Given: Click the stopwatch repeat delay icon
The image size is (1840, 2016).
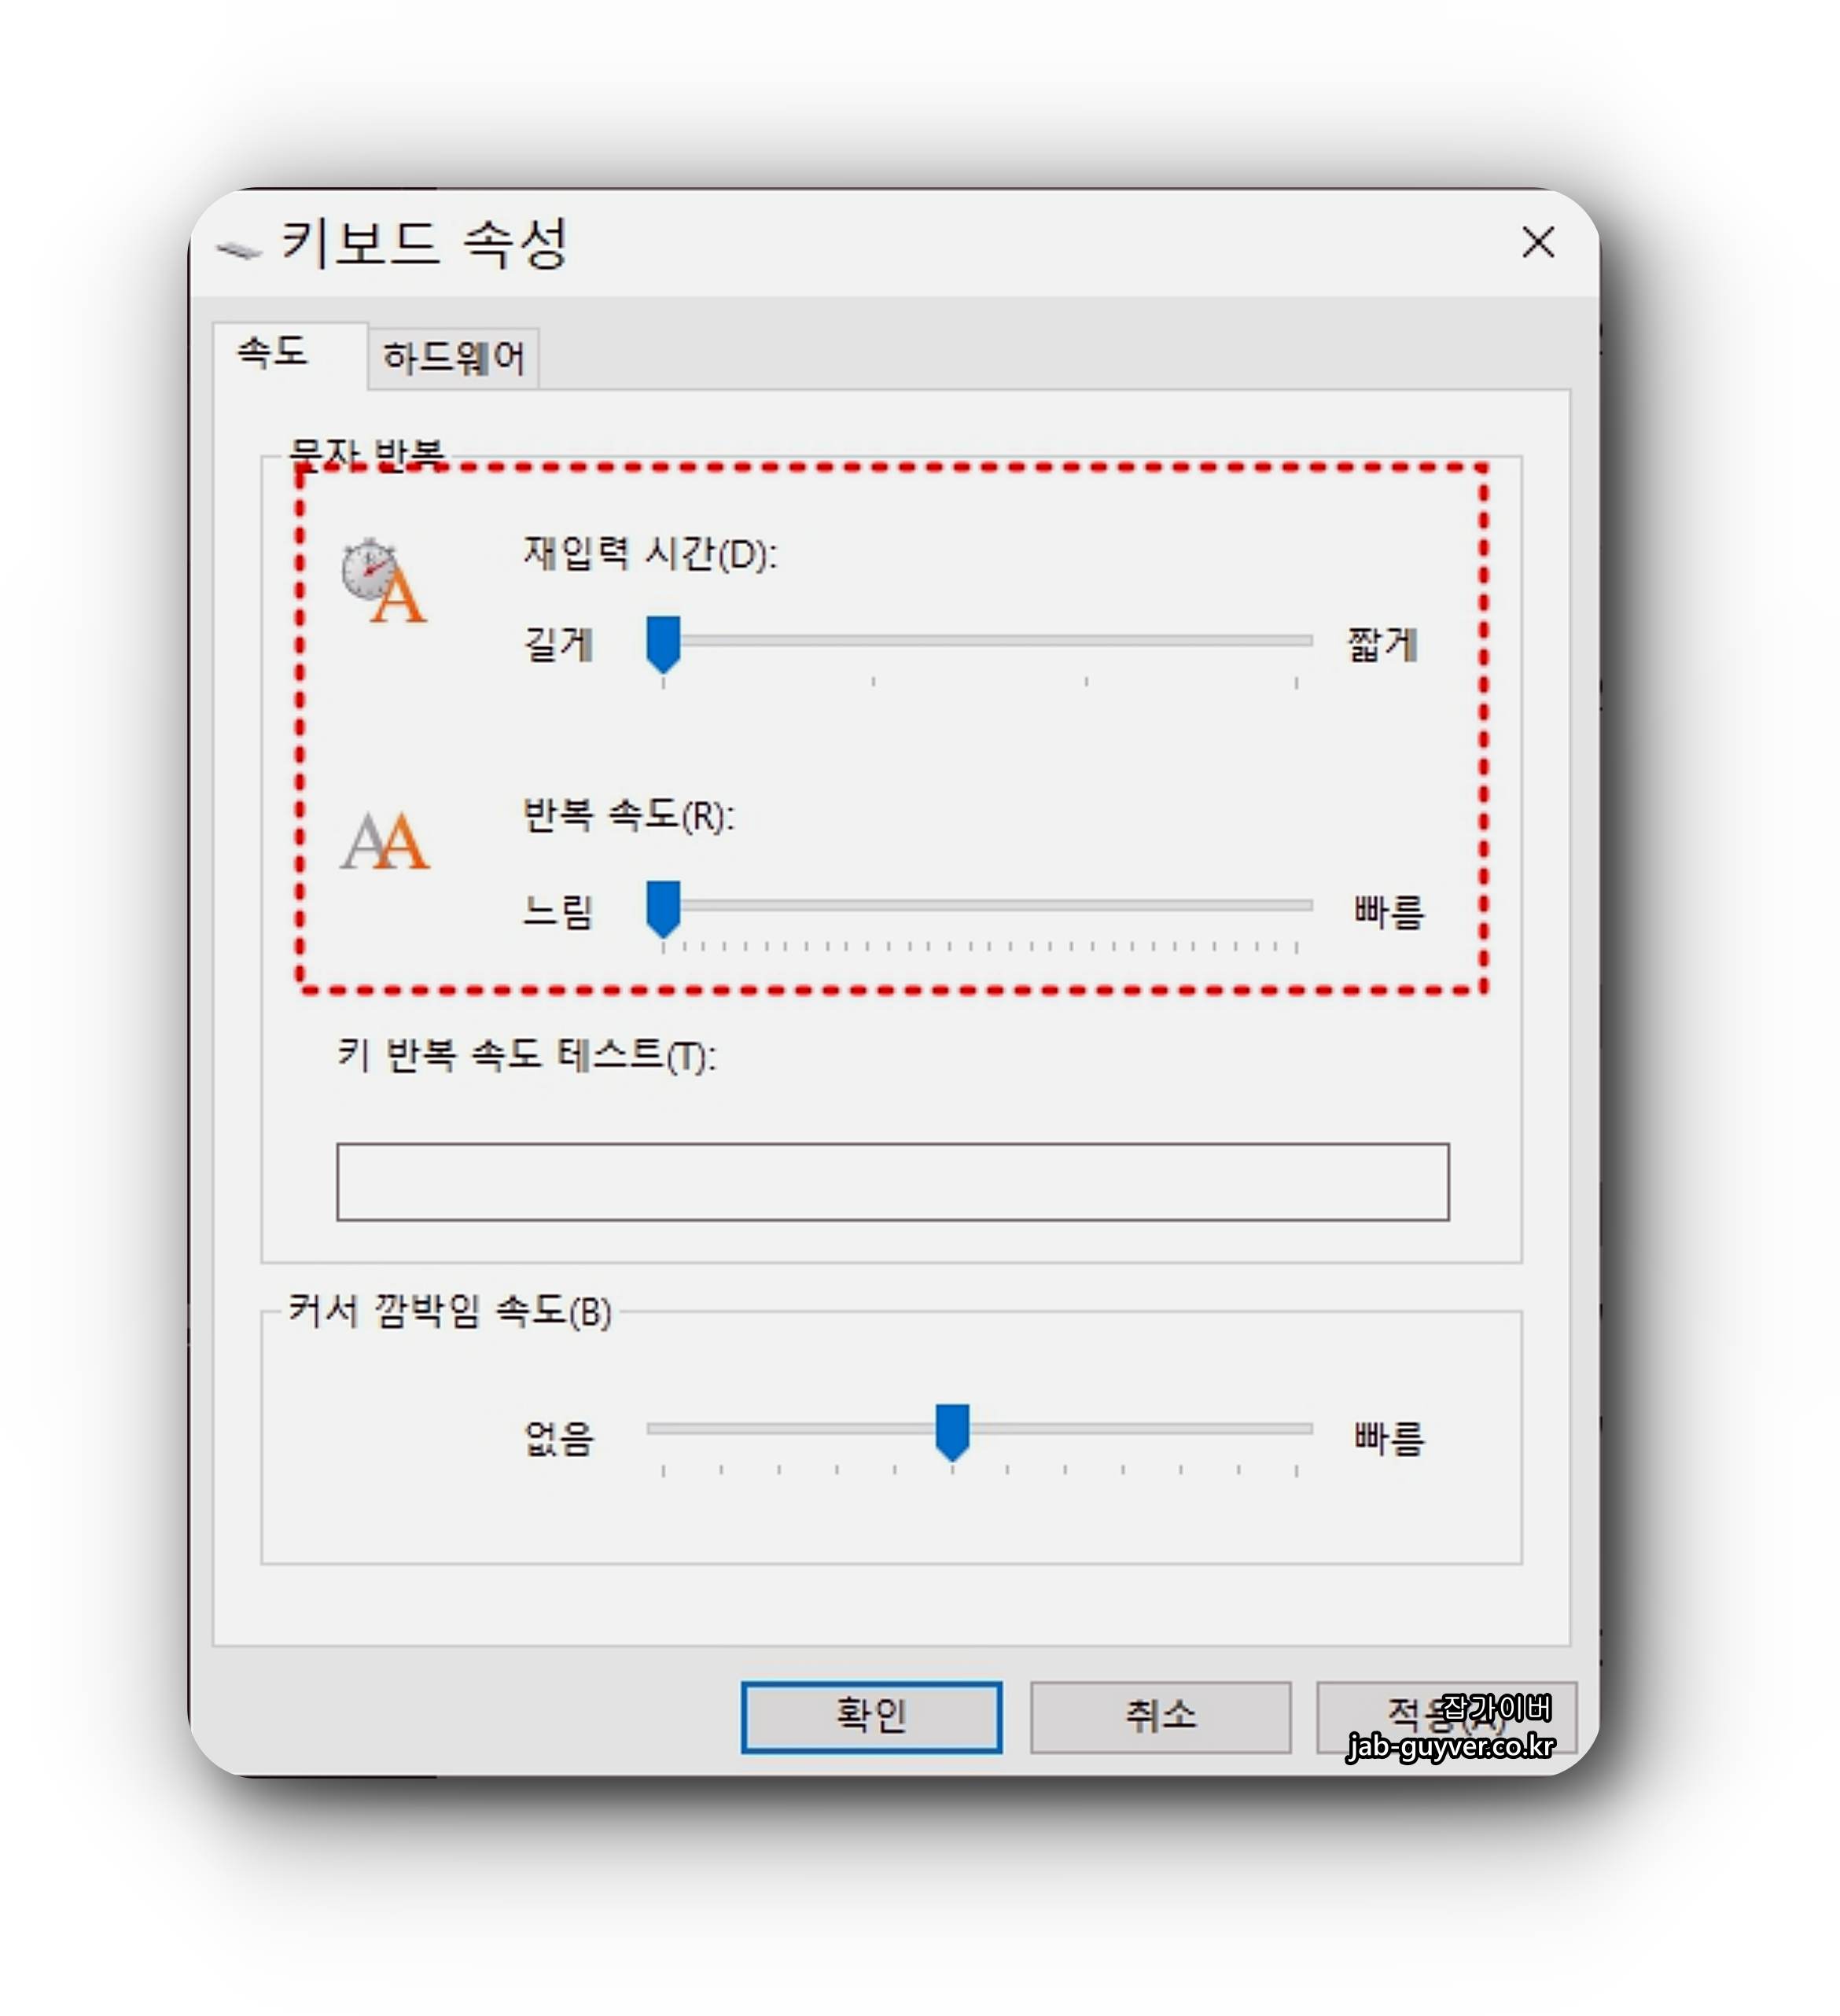Looking at the screenshot, I should [x=383, y=580].
